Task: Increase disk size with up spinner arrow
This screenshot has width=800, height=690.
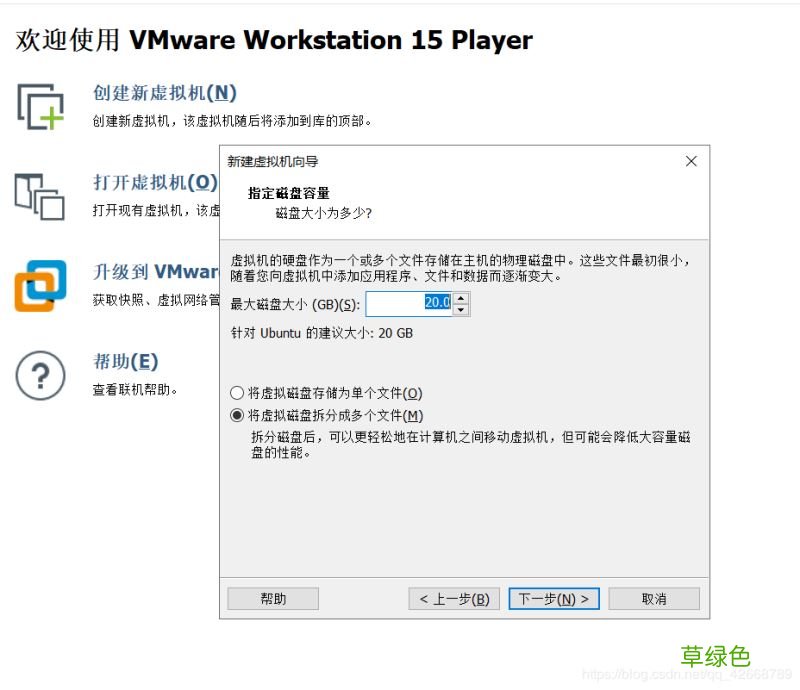Action: click(x=461, y=298)
